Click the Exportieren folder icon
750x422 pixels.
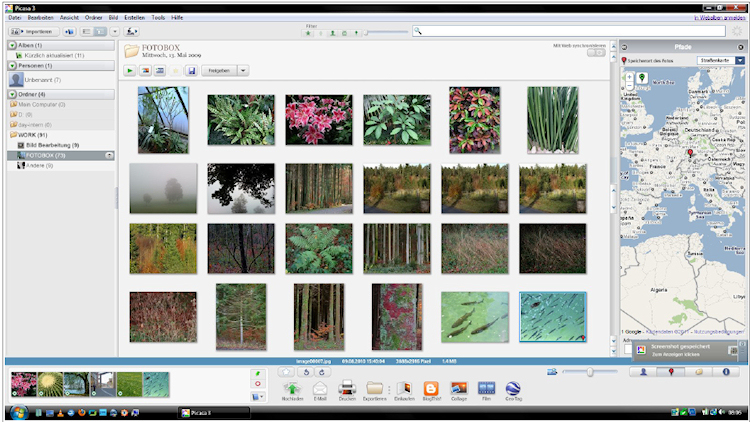click(375, 388)
